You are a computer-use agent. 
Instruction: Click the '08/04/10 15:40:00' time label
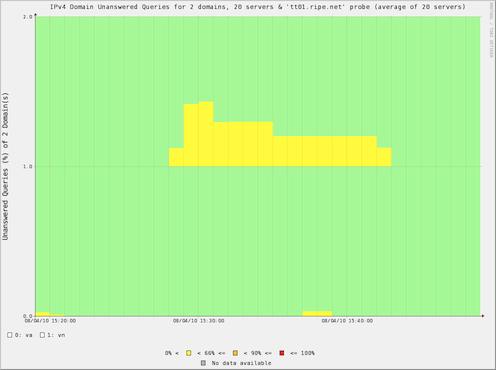347,321
